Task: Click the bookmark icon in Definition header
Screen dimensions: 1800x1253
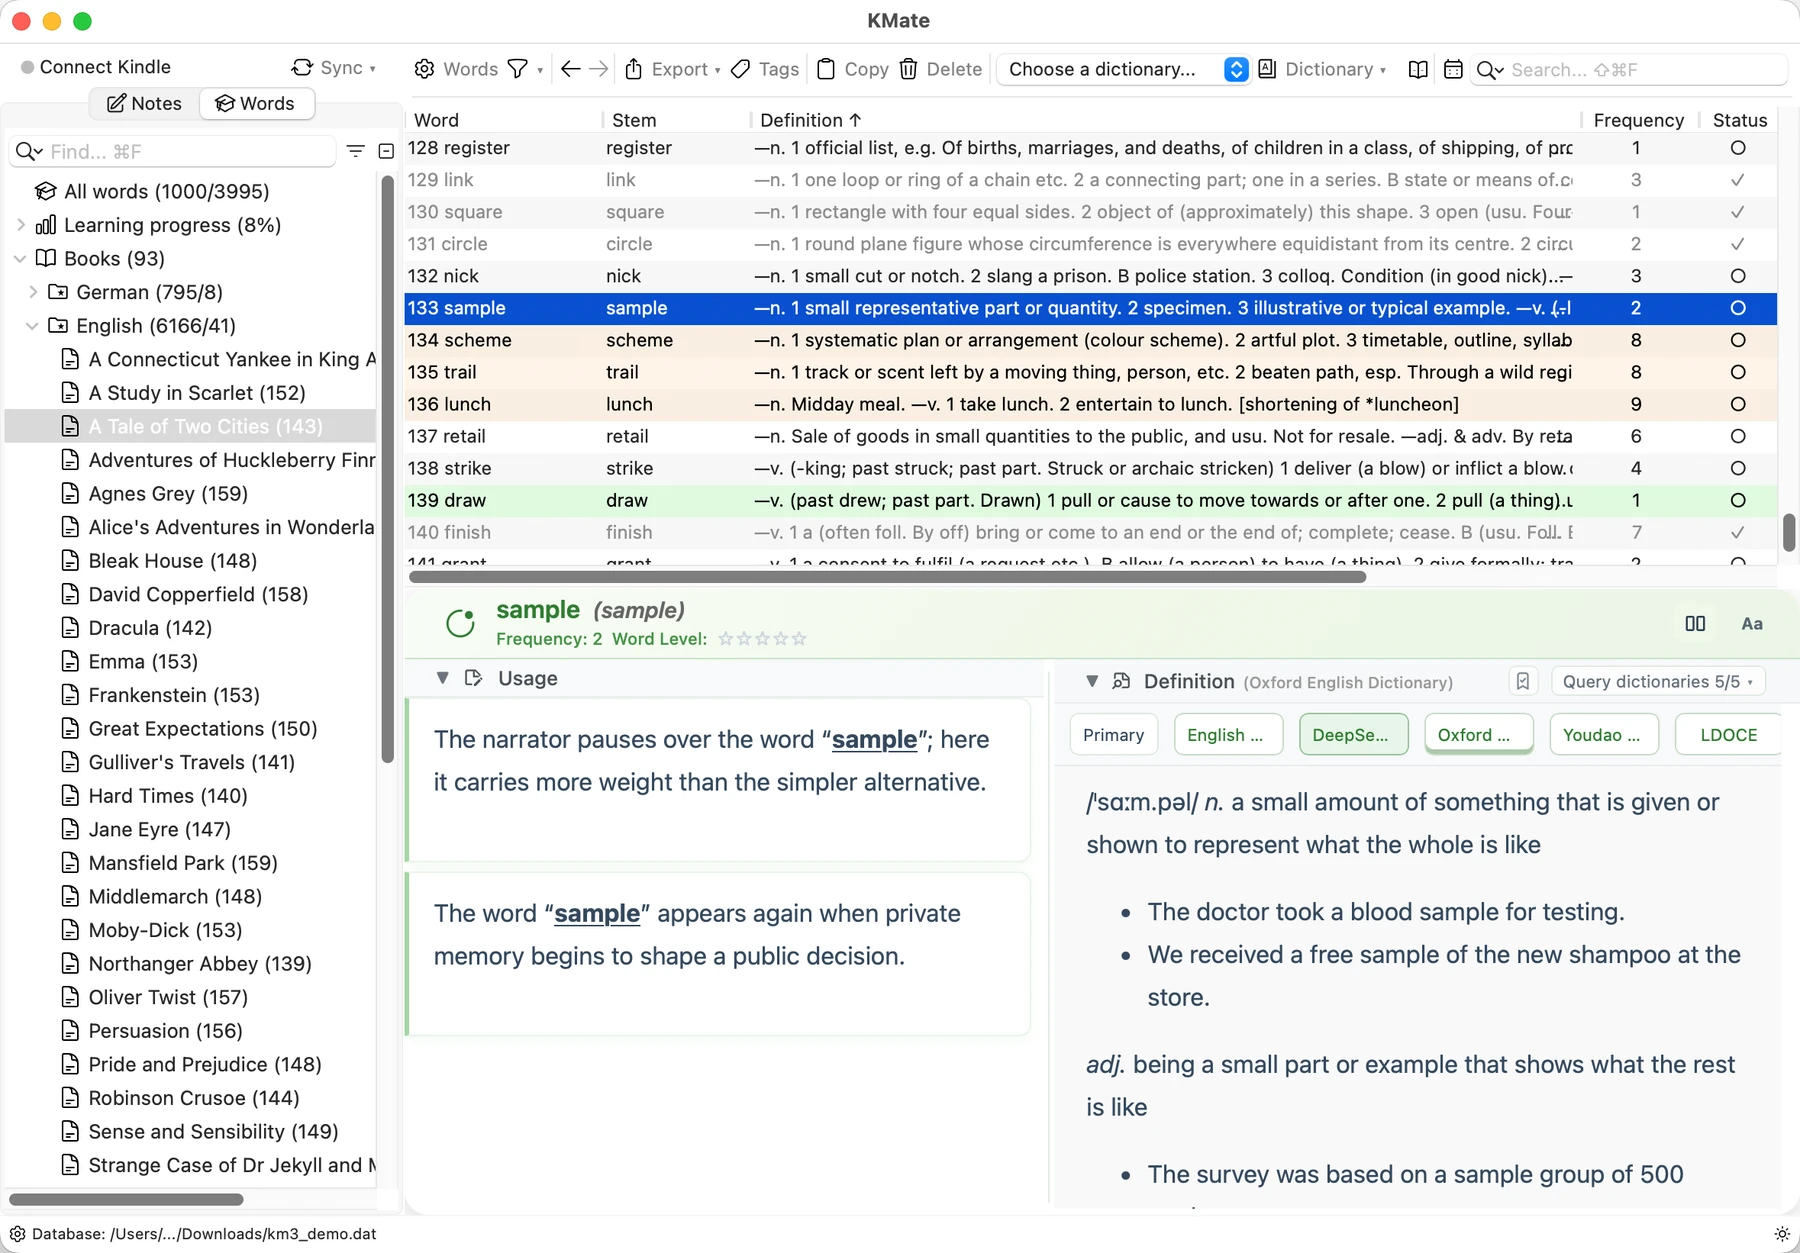Action: click(x=1522, y=681)
